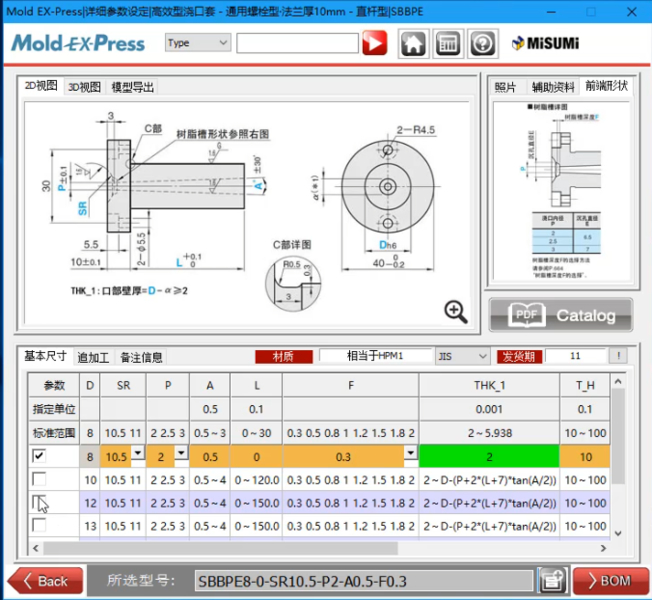
Task: Click the selected model number field
Action: (x=364, y=581)
